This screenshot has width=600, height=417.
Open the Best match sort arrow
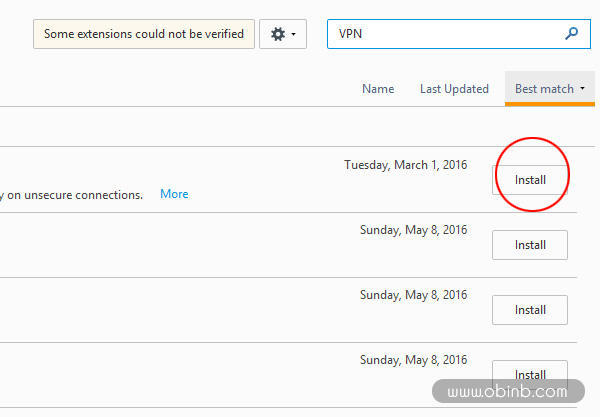582,88
